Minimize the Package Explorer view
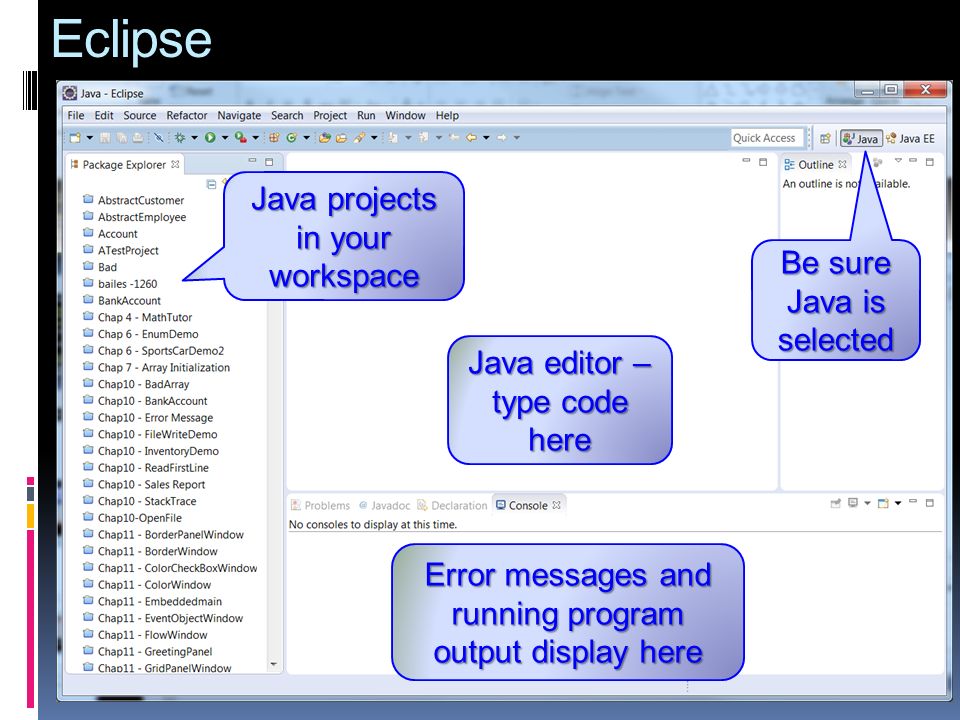The height and width of the screenshot is (720, 960). (x=252, y=160)
